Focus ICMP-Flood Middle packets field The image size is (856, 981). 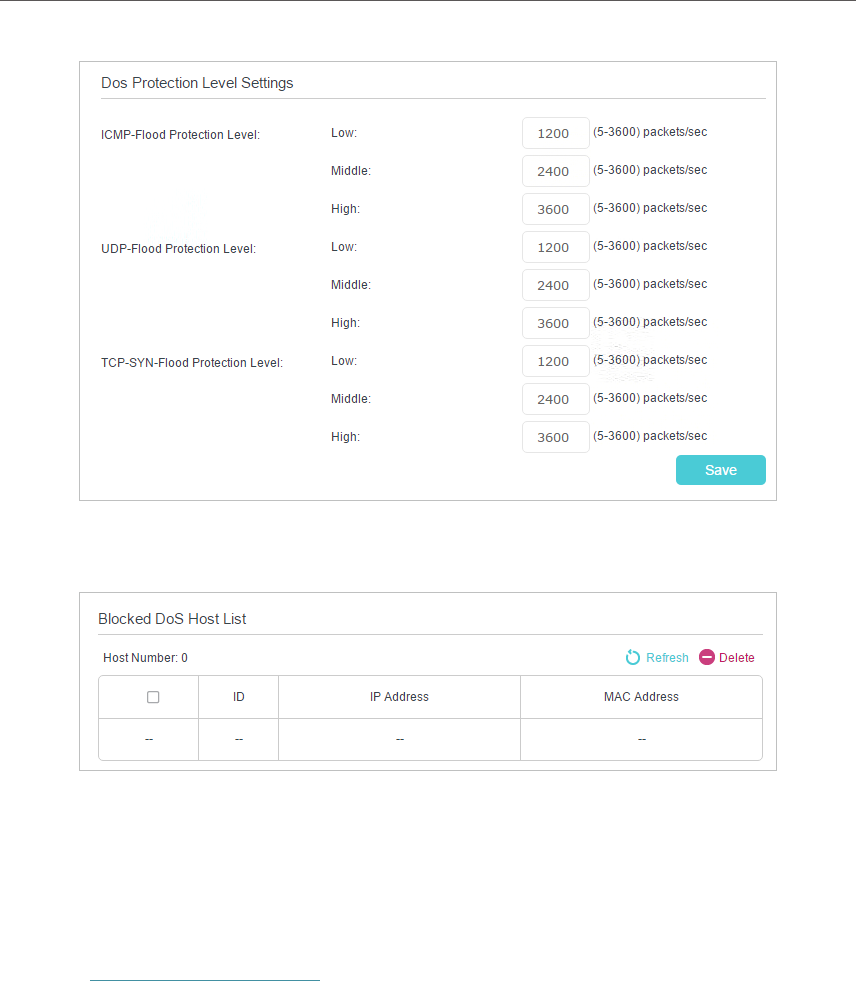tap(555, 171)
